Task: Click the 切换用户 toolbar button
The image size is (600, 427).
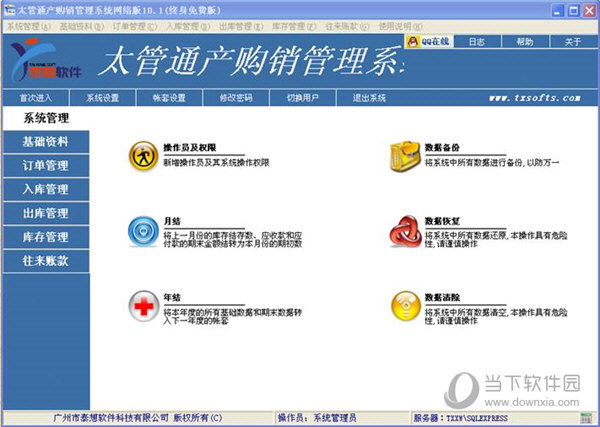Action: [302, 98]
